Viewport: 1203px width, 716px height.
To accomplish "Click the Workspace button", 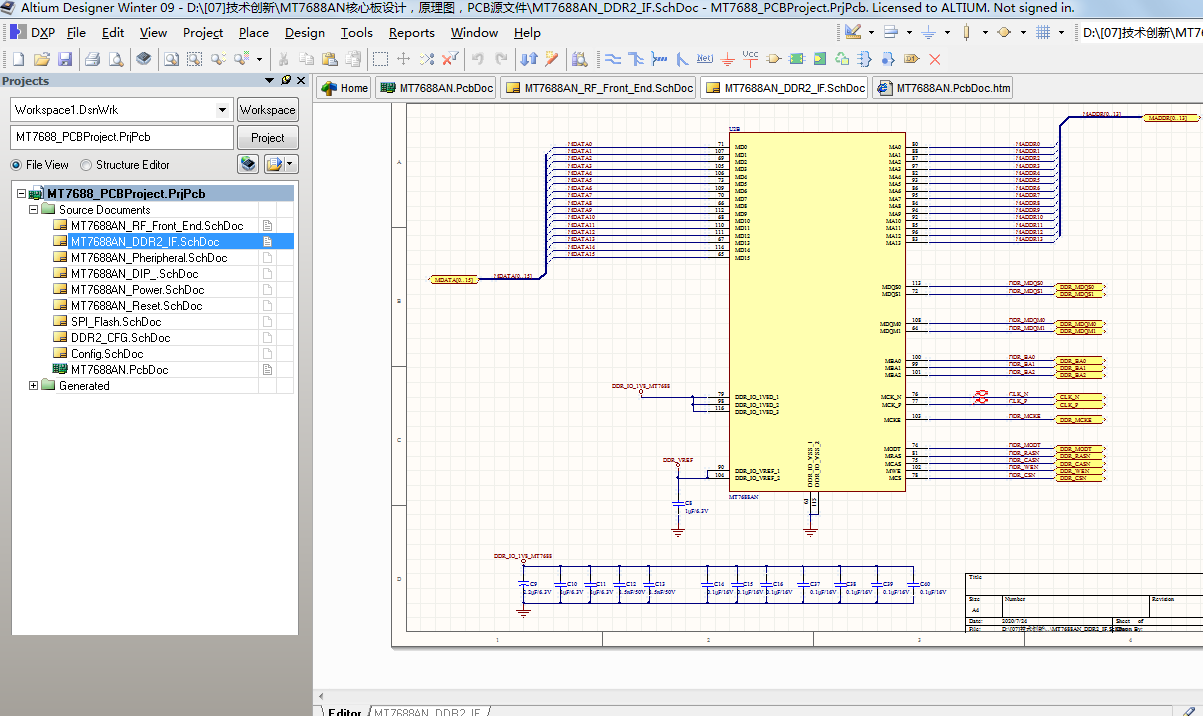I will [x=267, y=110].
